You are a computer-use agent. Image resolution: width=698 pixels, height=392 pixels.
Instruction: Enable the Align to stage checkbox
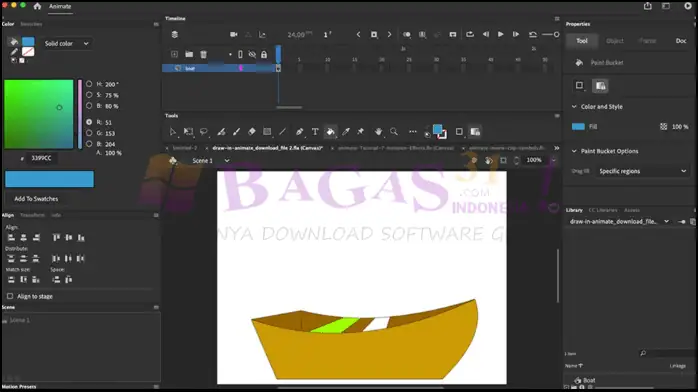tap(10, 296)
